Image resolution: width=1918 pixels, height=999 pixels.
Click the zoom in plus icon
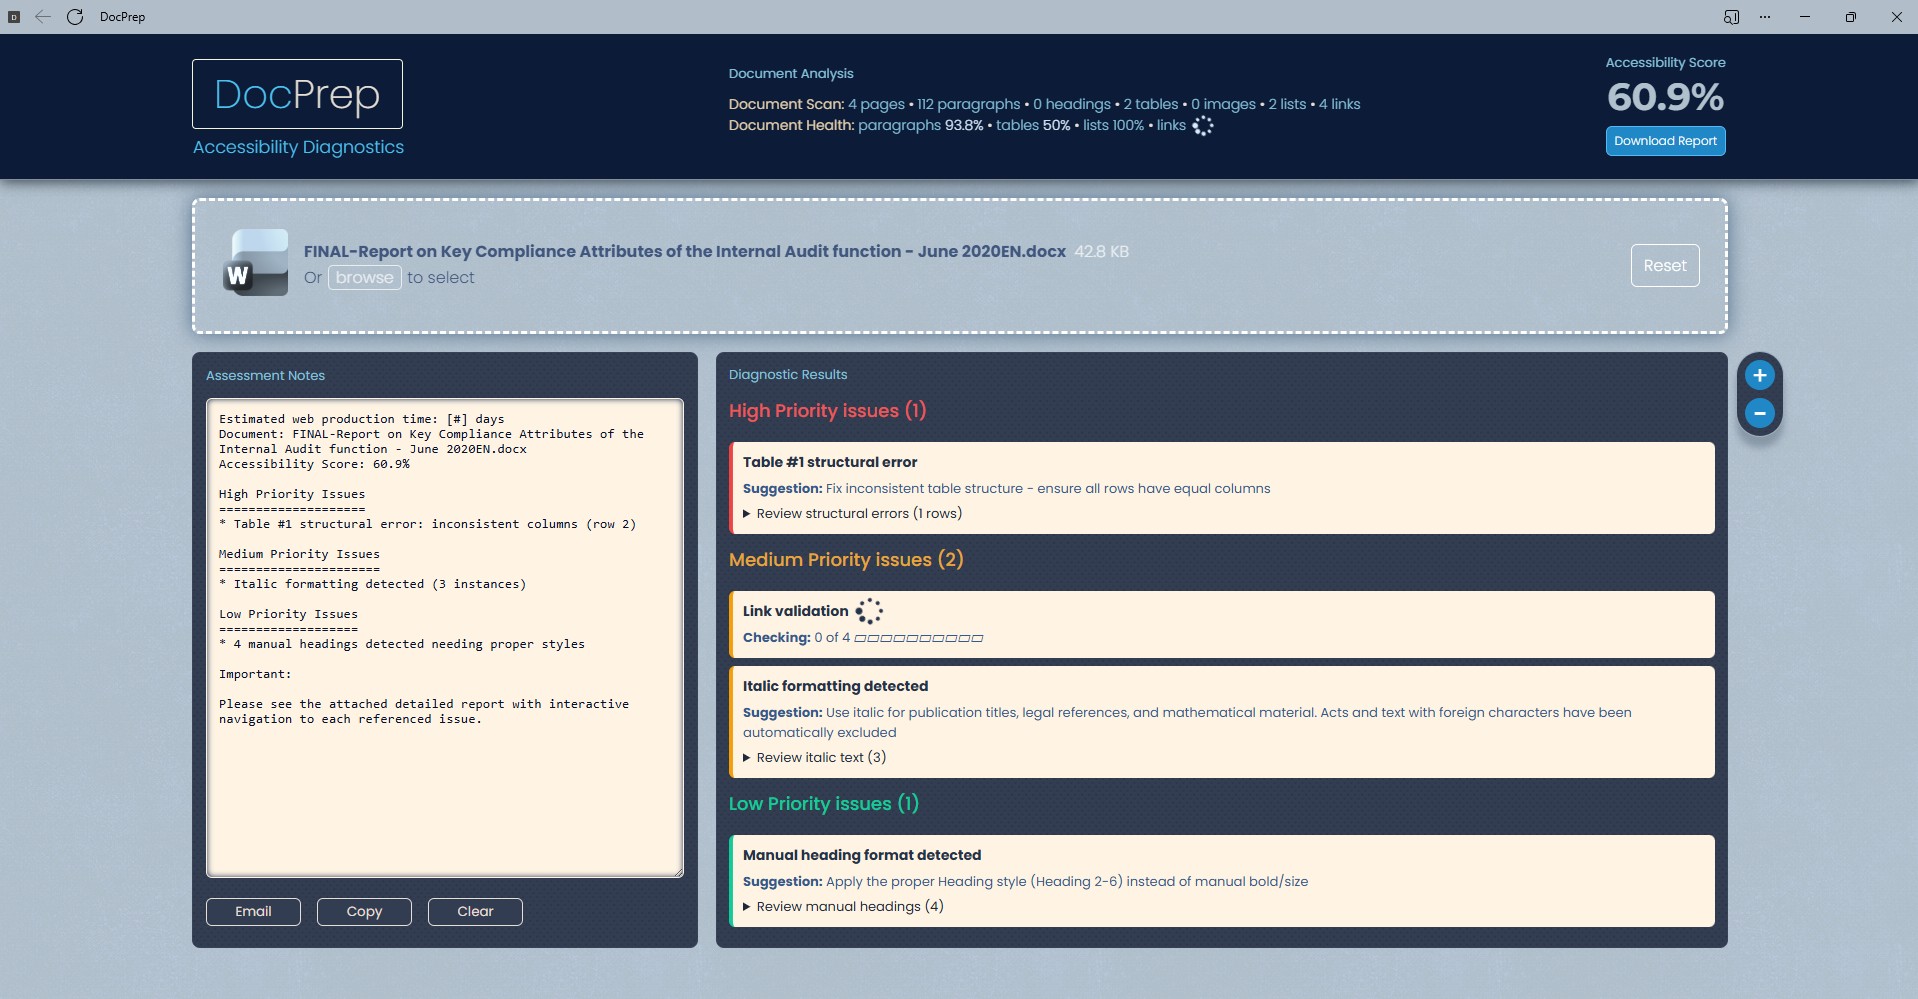[x=1759, y=376]
